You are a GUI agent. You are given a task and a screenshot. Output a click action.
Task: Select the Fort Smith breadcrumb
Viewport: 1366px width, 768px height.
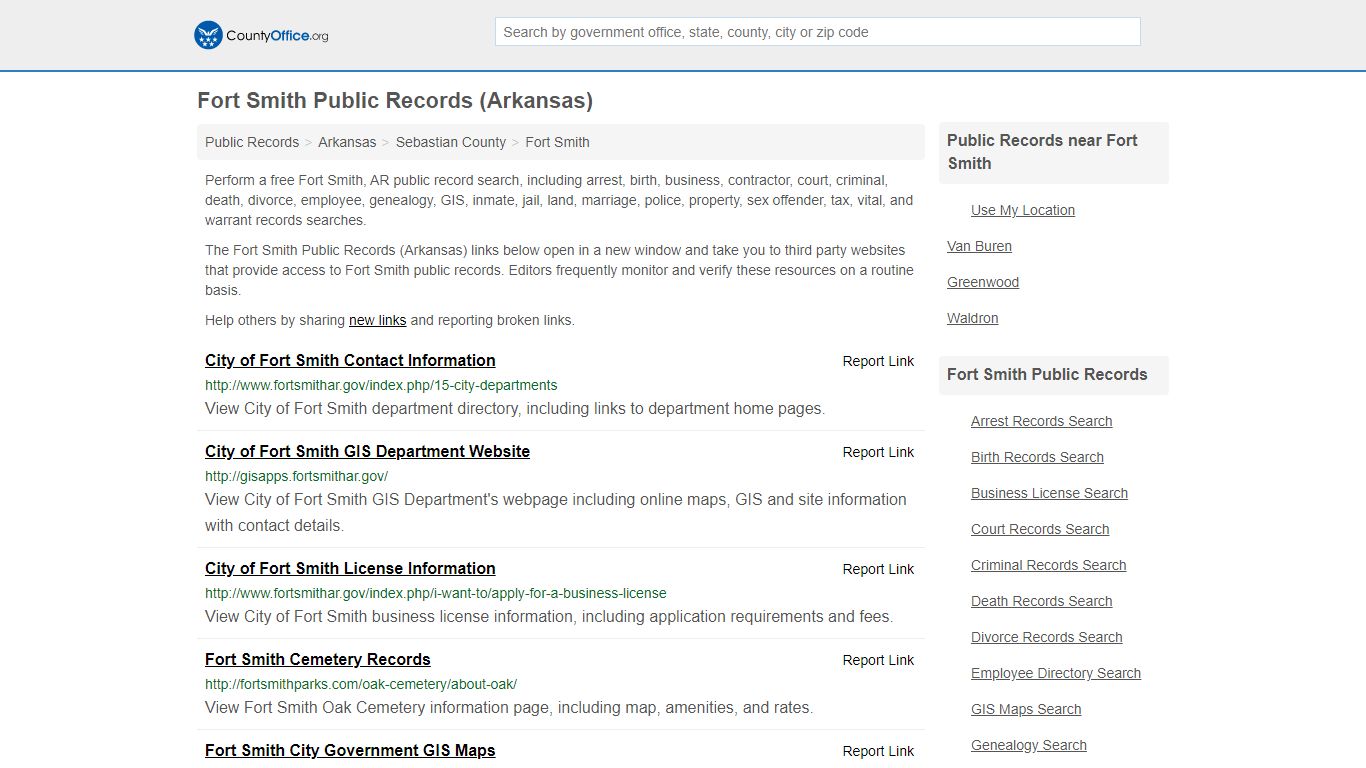tap(557, 142)
